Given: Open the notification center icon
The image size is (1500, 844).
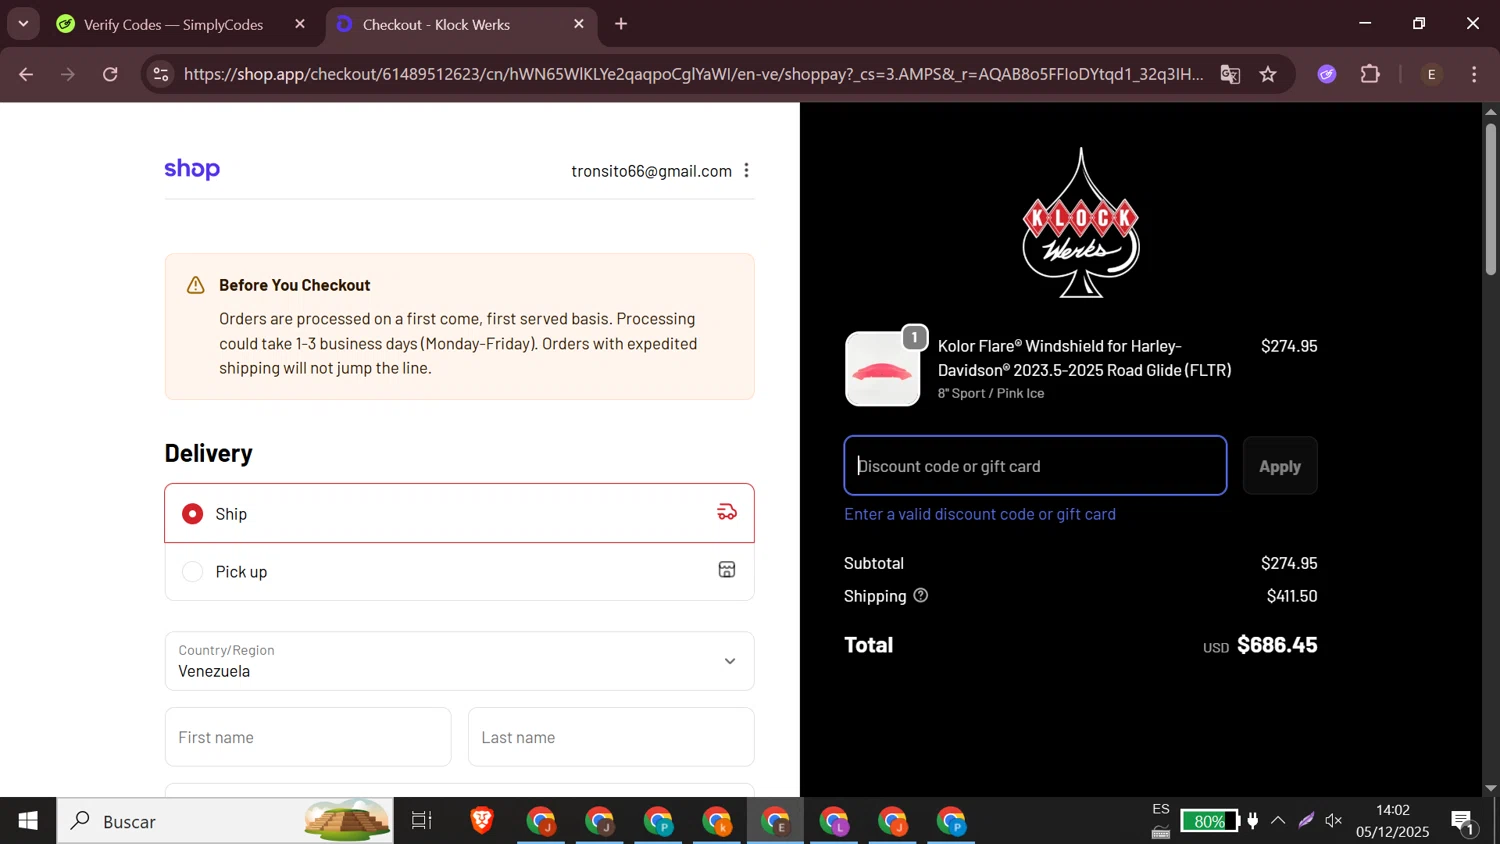Looking at the screenshot, I should click(1462, 822).
